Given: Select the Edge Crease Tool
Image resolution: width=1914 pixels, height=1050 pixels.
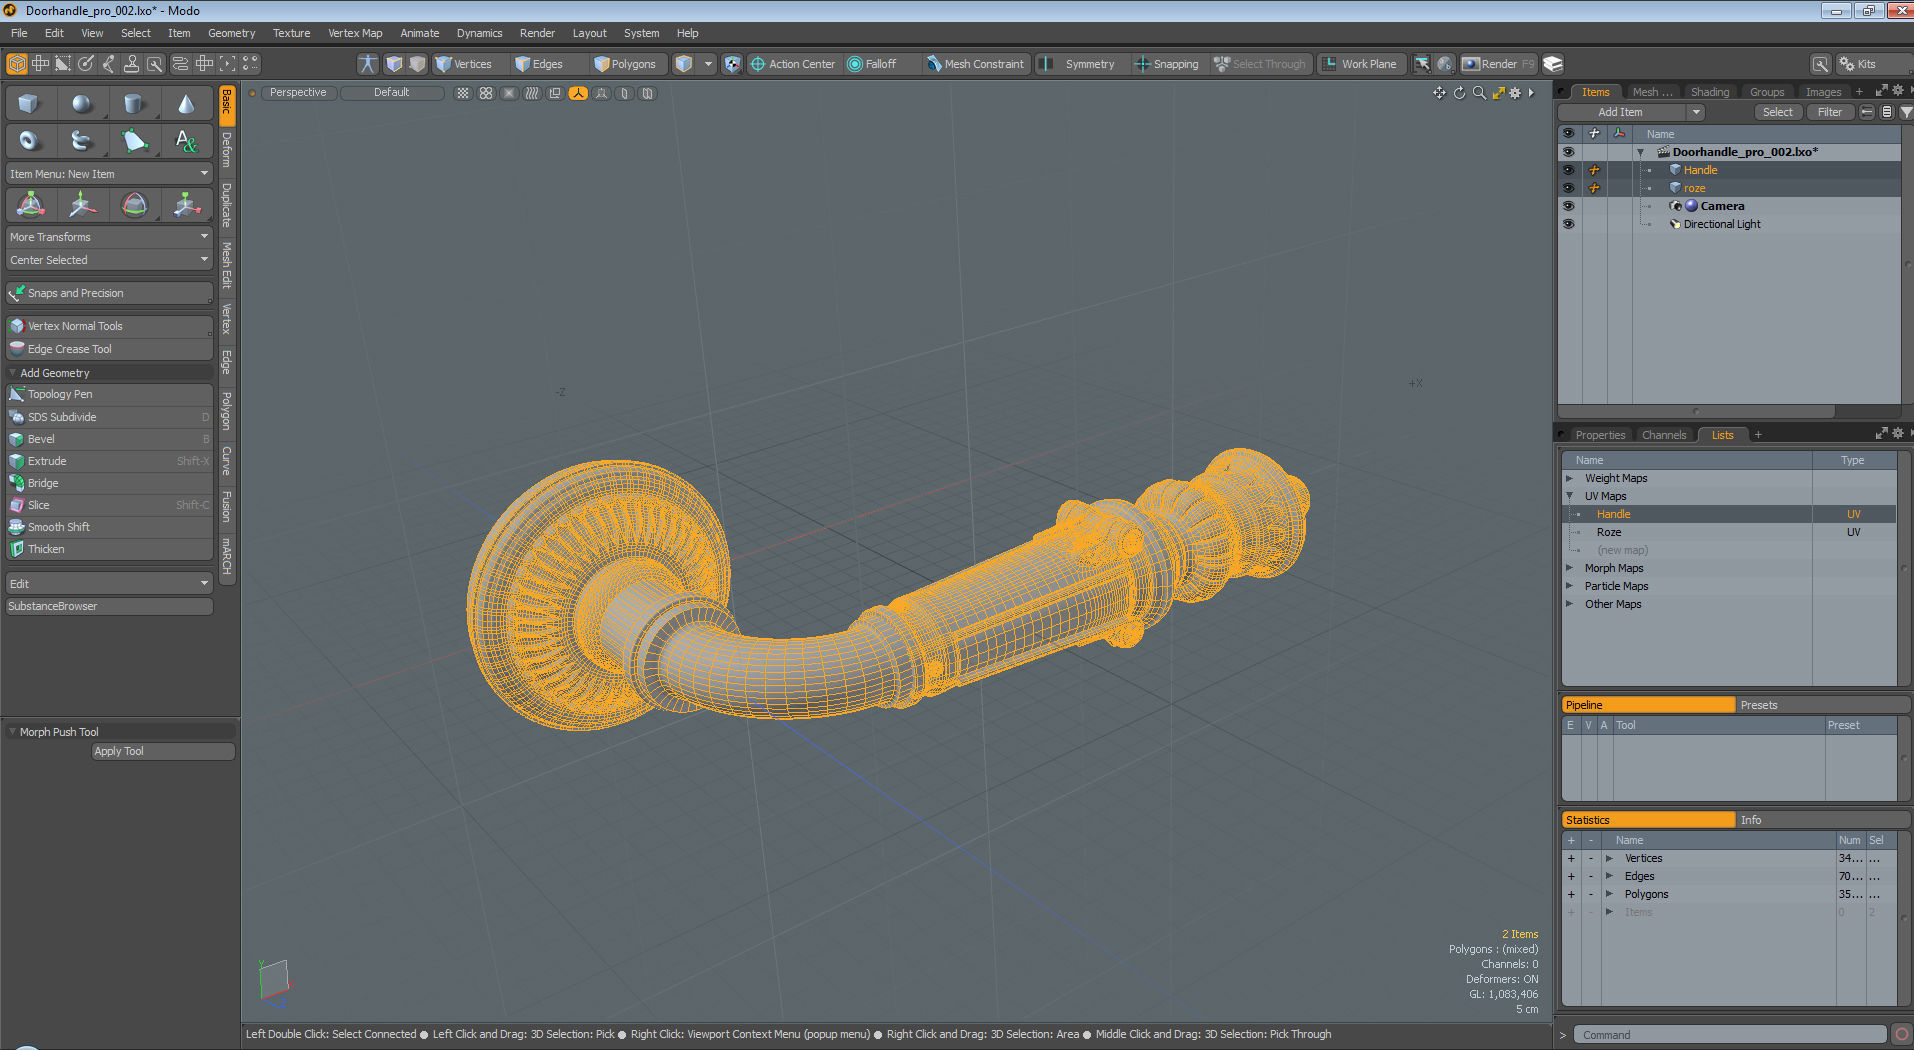Looking at the screenshot, I should 110,349.
